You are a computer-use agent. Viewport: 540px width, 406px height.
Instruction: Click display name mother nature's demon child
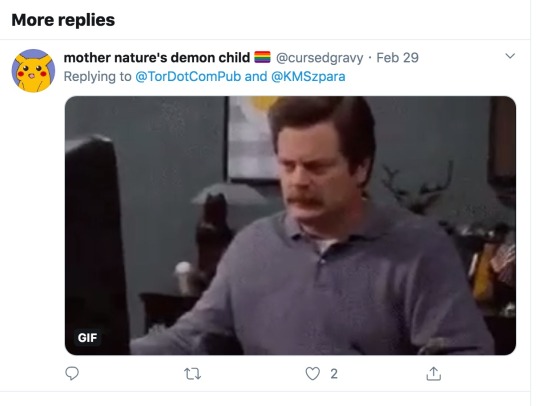click(x=157, y=58)
